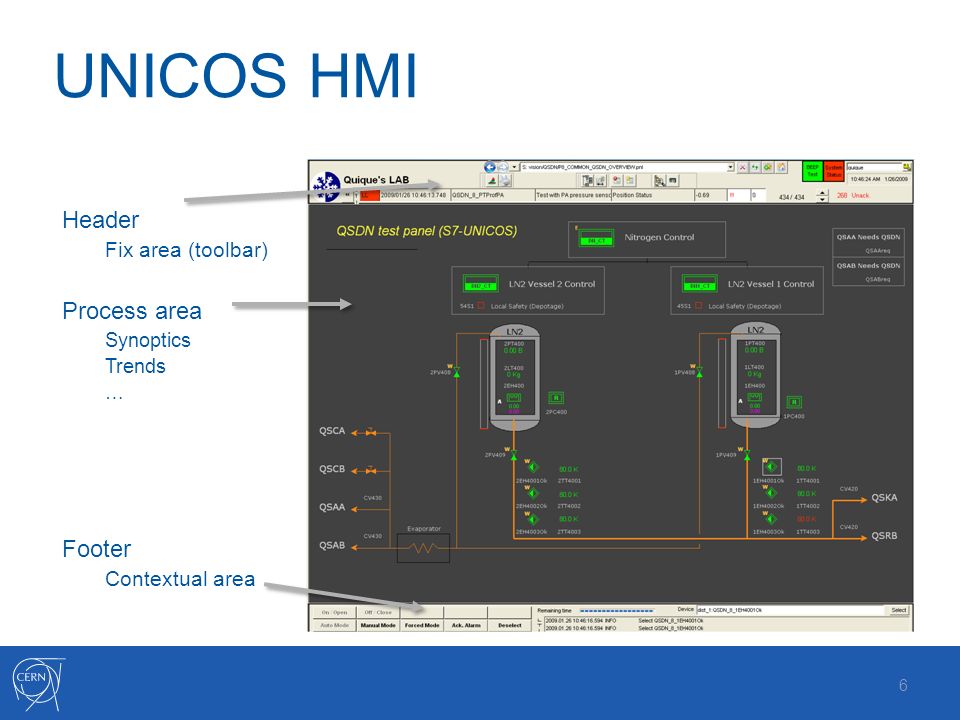The image size is (960, 720).
Task: Select valve 2PV409
Action: (513, 455)
